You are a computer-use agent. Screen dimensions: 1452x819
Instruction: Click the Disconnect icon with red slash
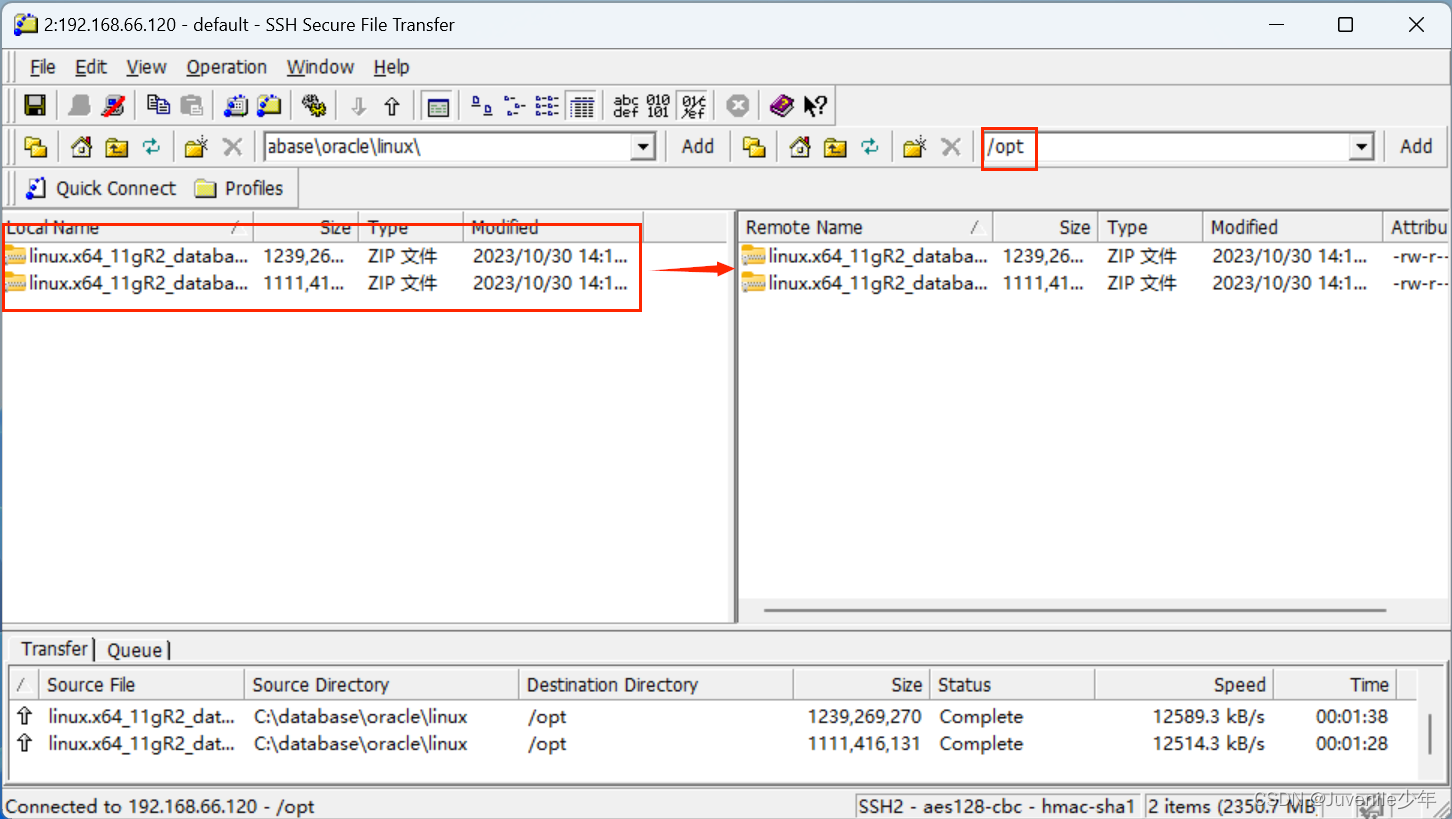114,105
